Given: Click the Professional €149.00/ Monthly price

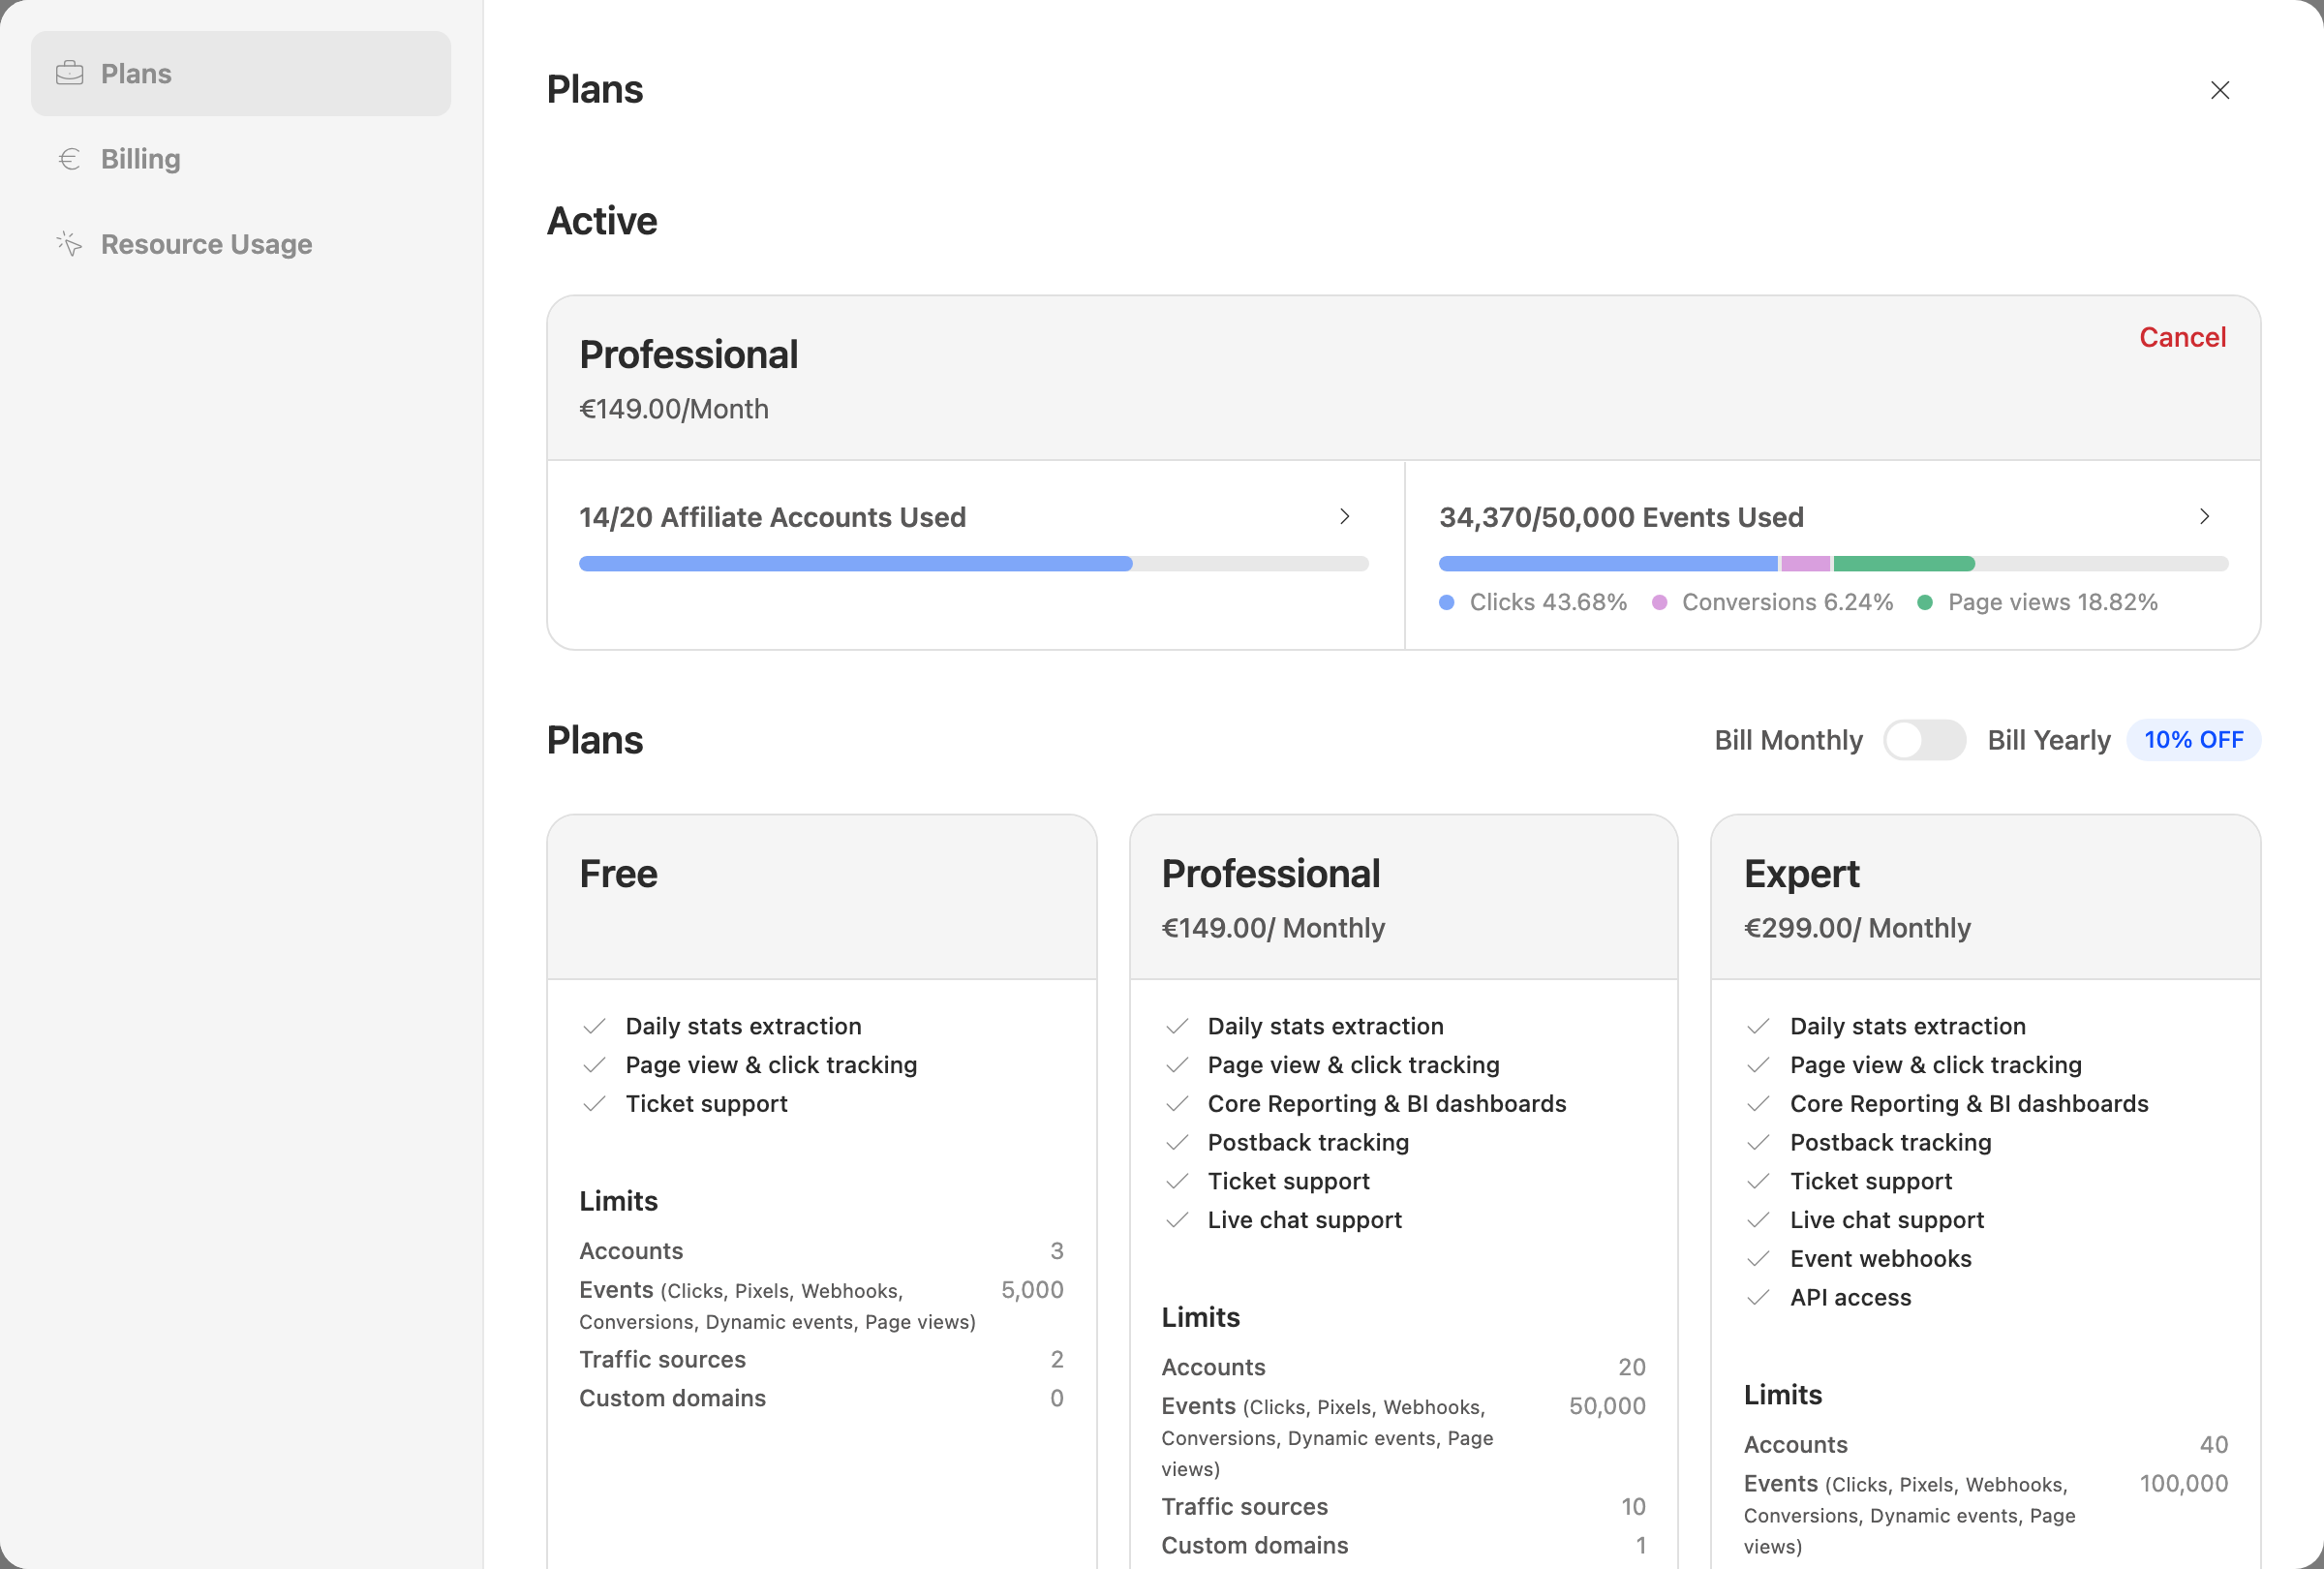Looking at the screenshot, I should (1272, 928).
